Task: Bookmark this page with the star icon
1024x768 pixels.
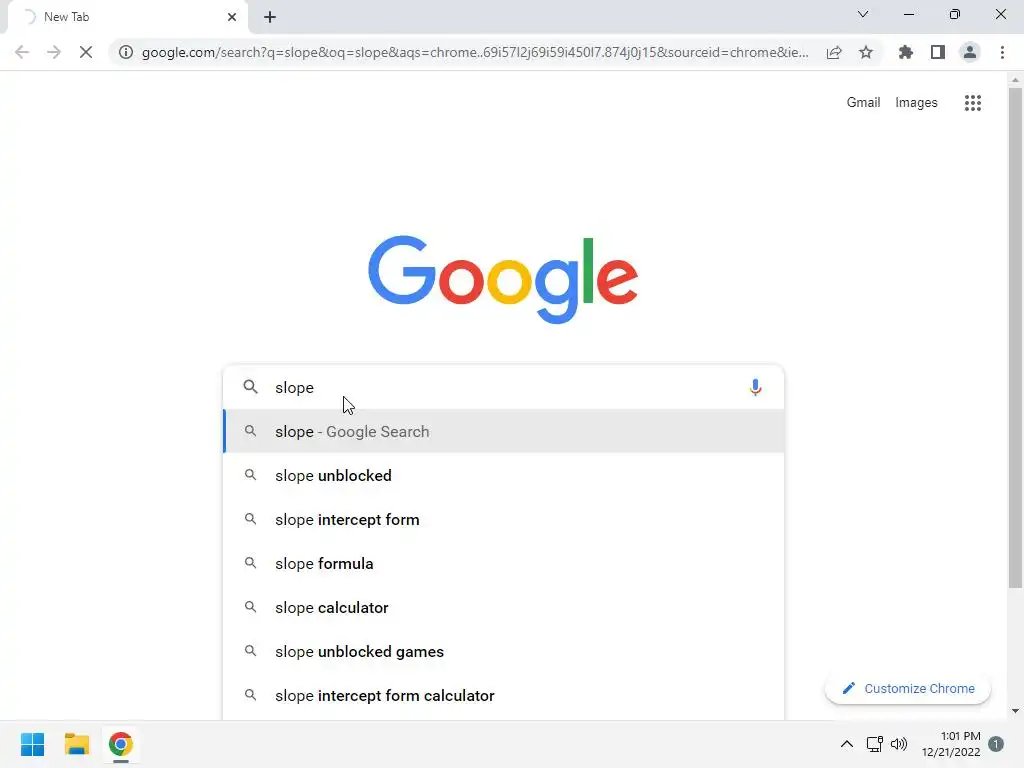Action: (866, 52)
